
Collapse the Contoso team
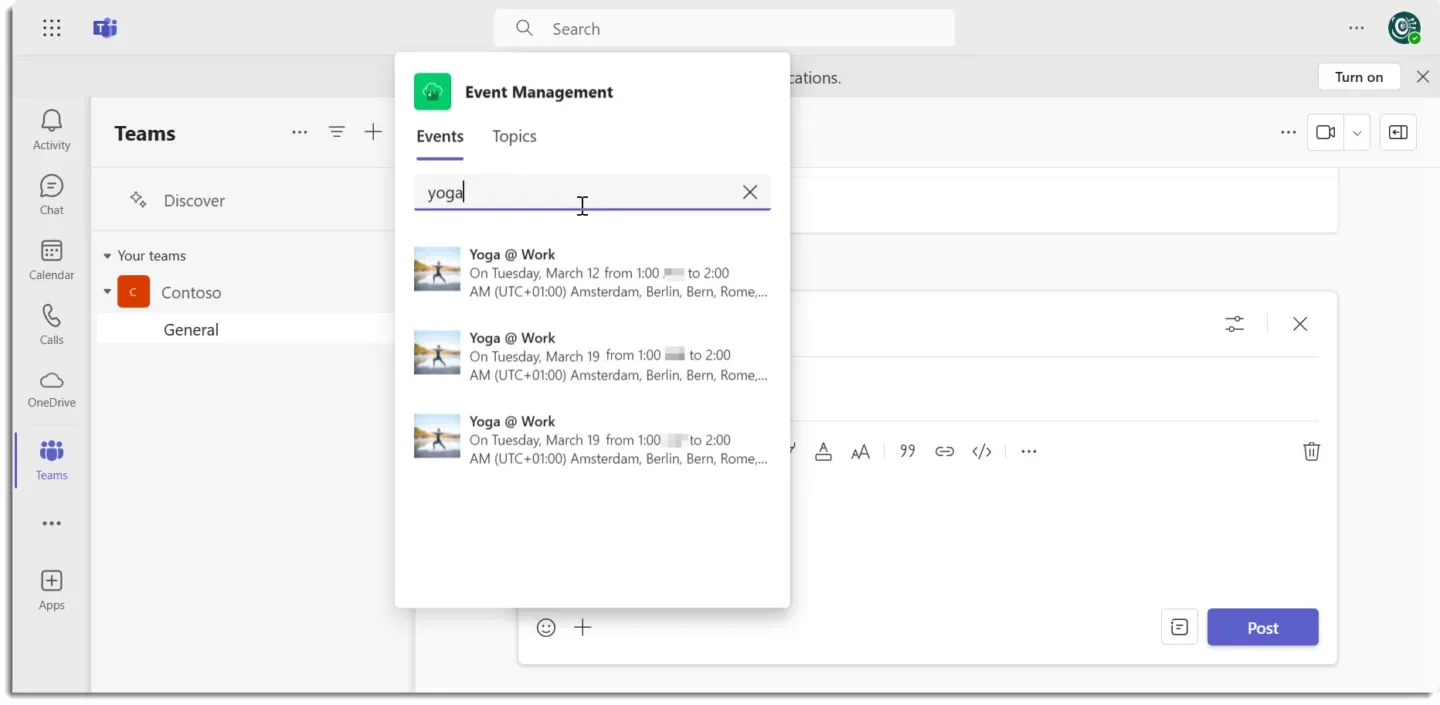coord(108,293)
